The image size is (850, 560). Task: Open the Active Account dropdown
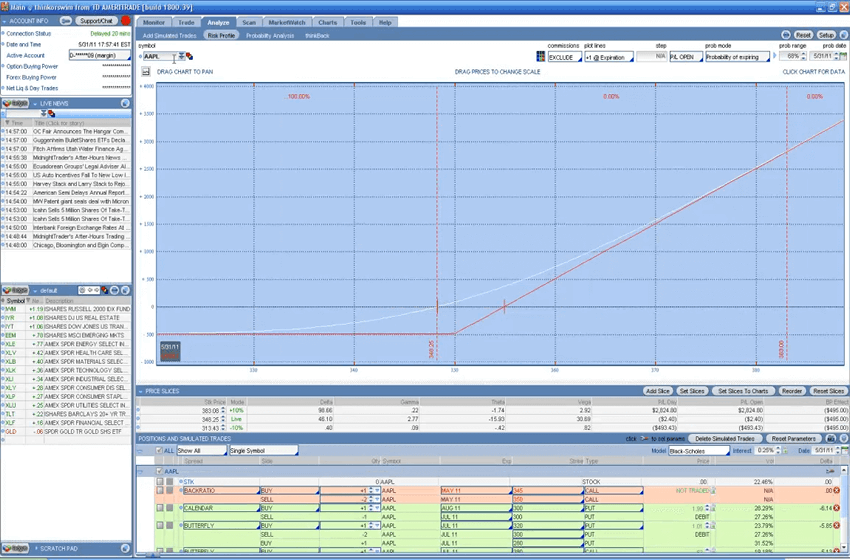(100, 55)
